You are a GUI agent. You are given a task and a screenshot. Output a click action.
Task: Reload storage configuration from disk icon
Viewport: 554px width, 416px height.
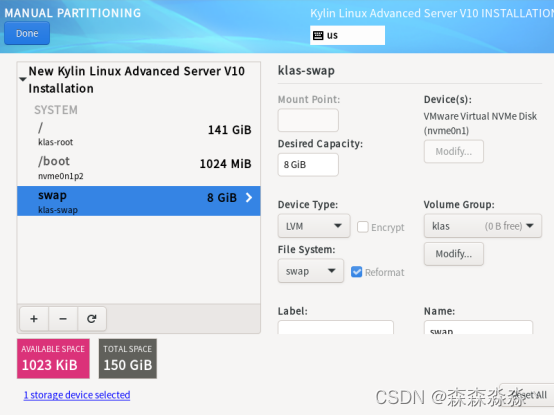tap(92, 319)
